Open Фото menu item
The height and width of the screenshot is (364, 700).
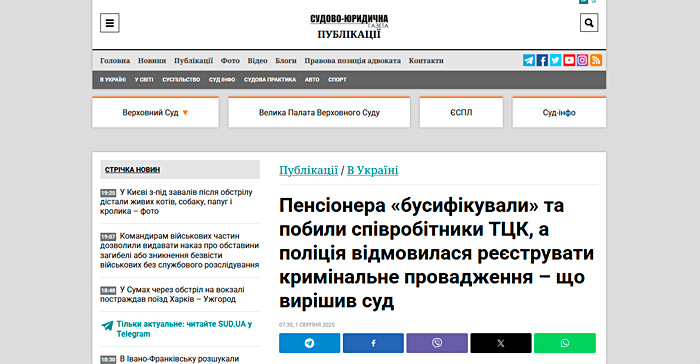point(230,61)
